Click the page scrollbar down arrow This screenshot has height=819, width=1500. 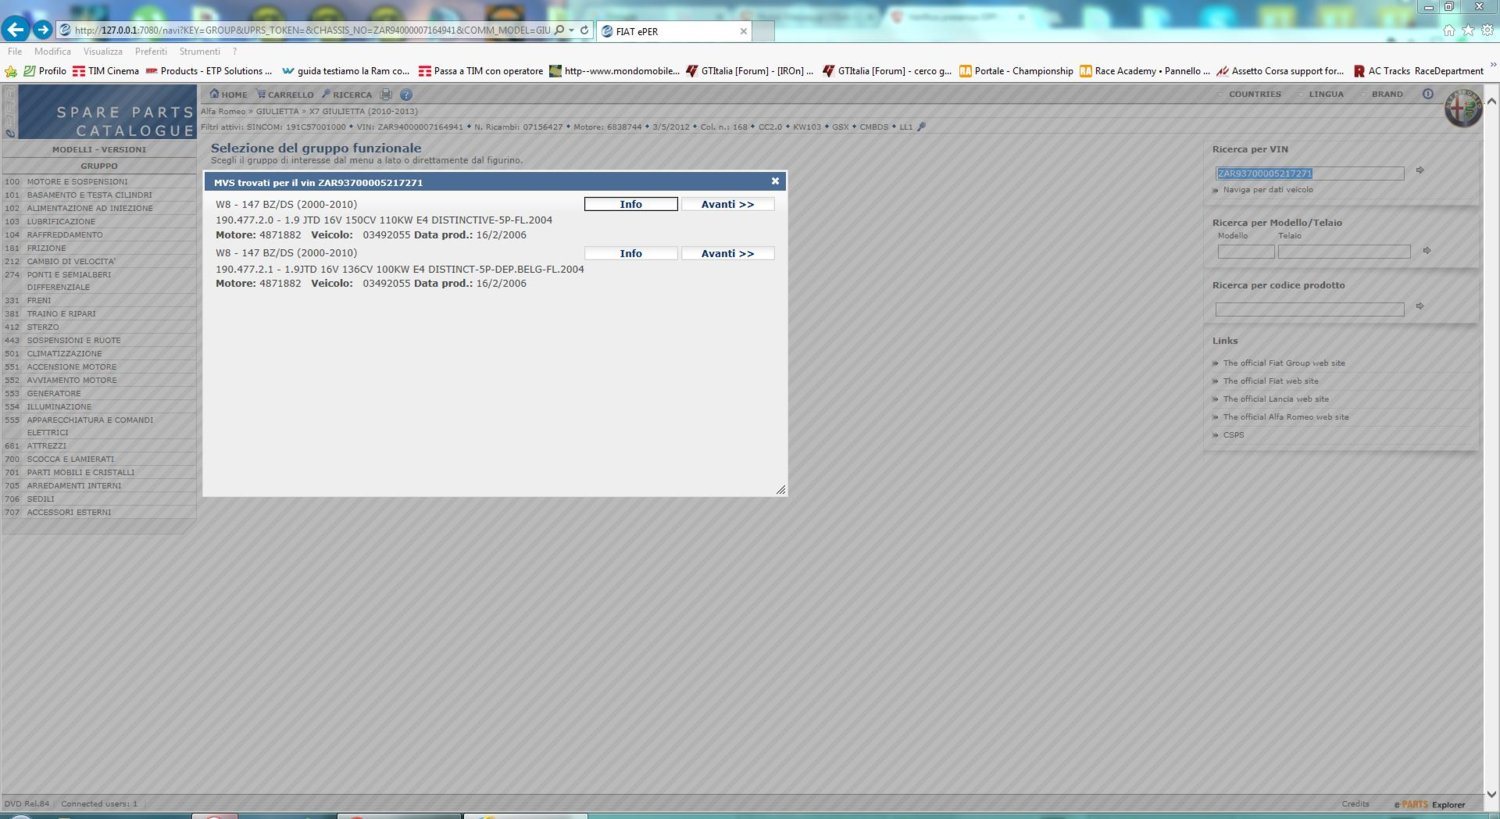click(1491, 794)
